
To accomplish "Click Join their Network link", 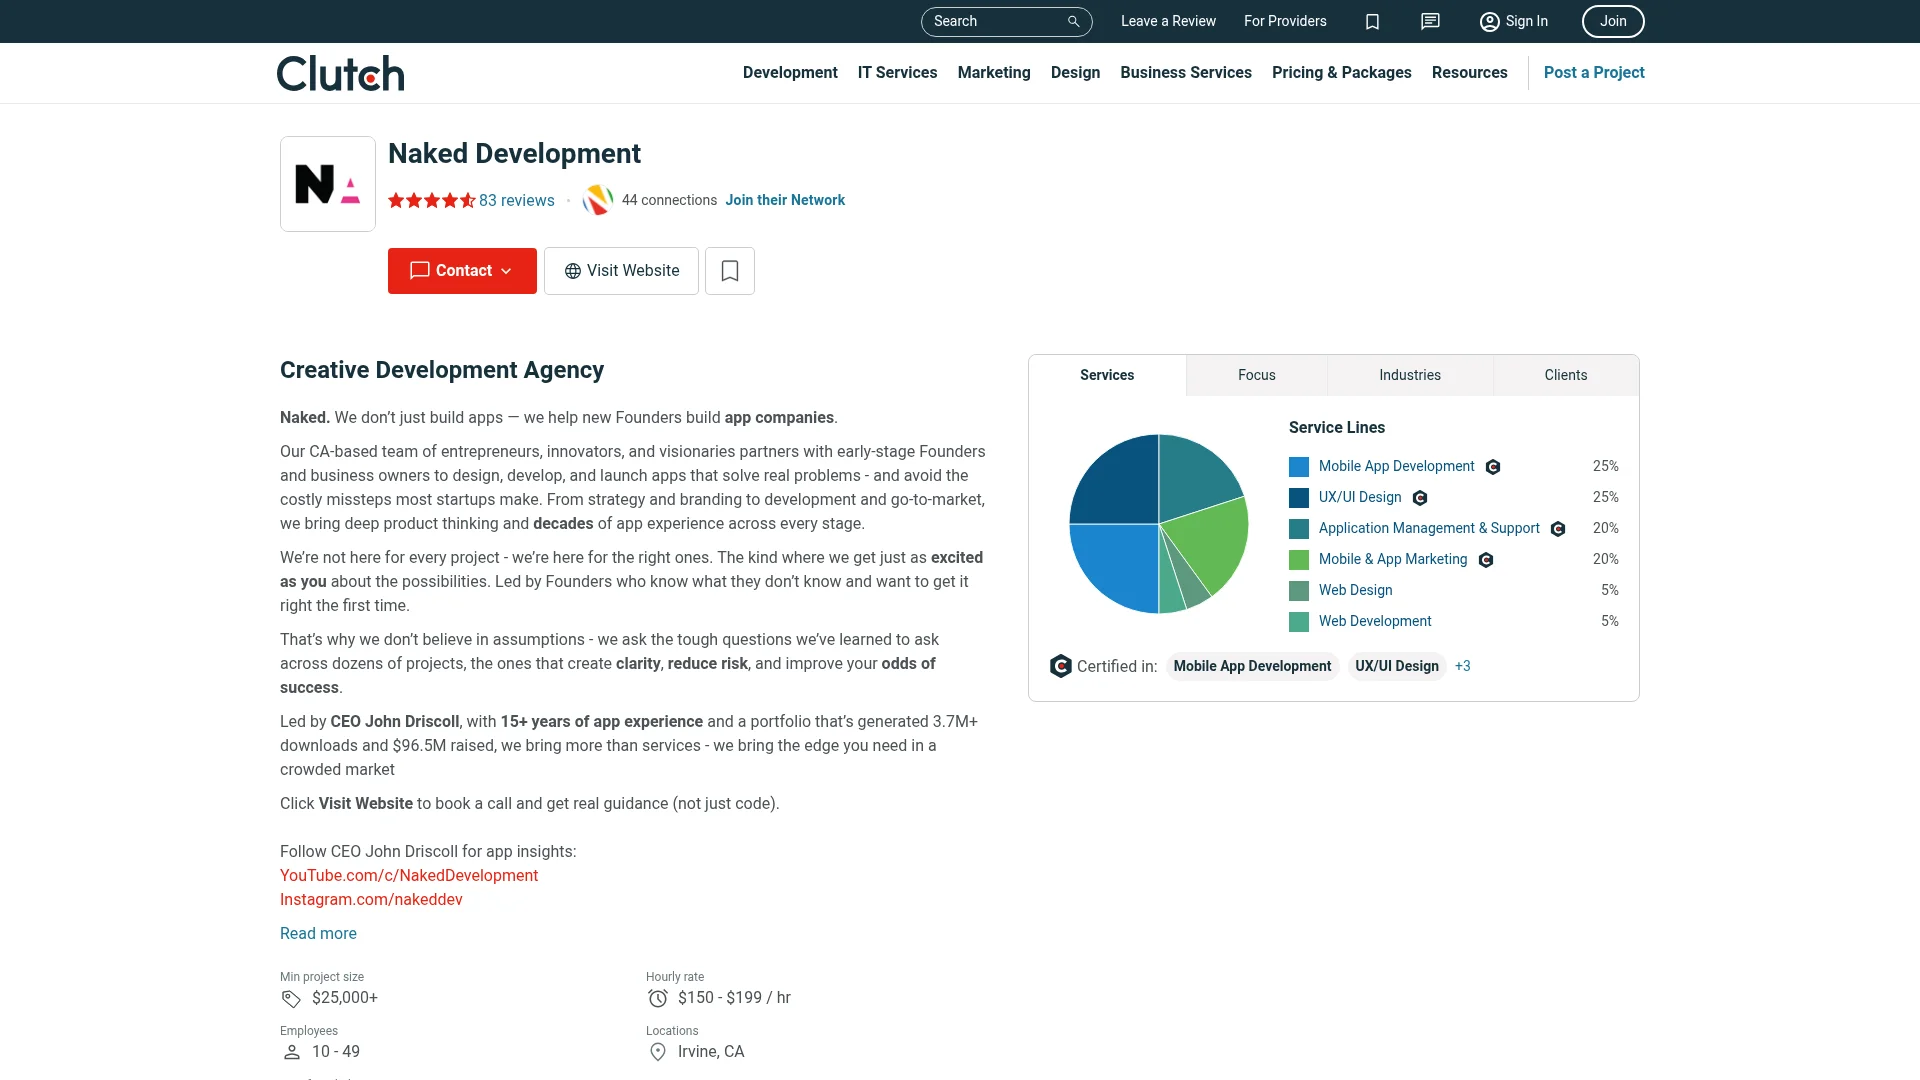I will [x=785, y=200].
